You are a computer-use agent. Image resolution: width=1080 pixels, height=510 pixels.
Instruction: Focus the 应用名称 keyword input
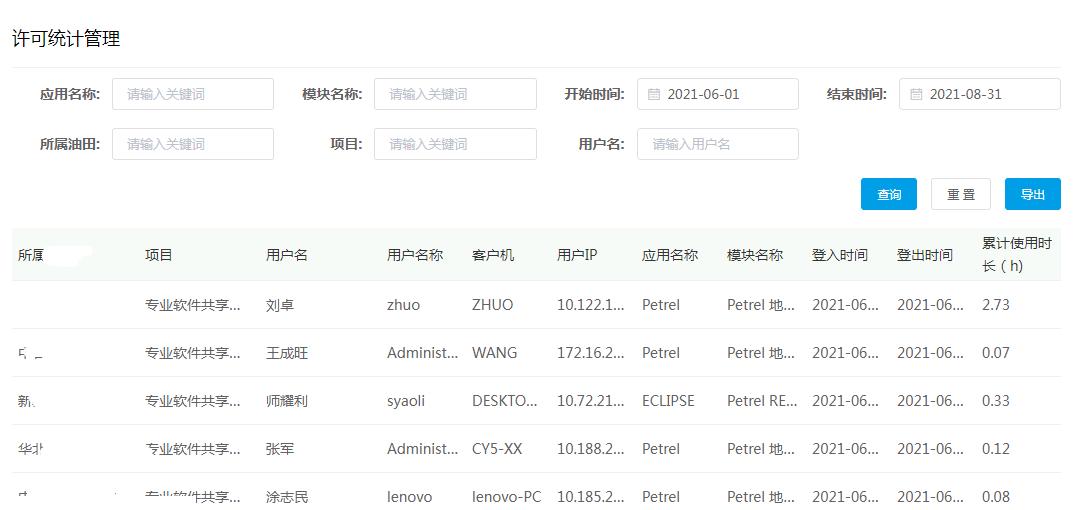[193, 94]
